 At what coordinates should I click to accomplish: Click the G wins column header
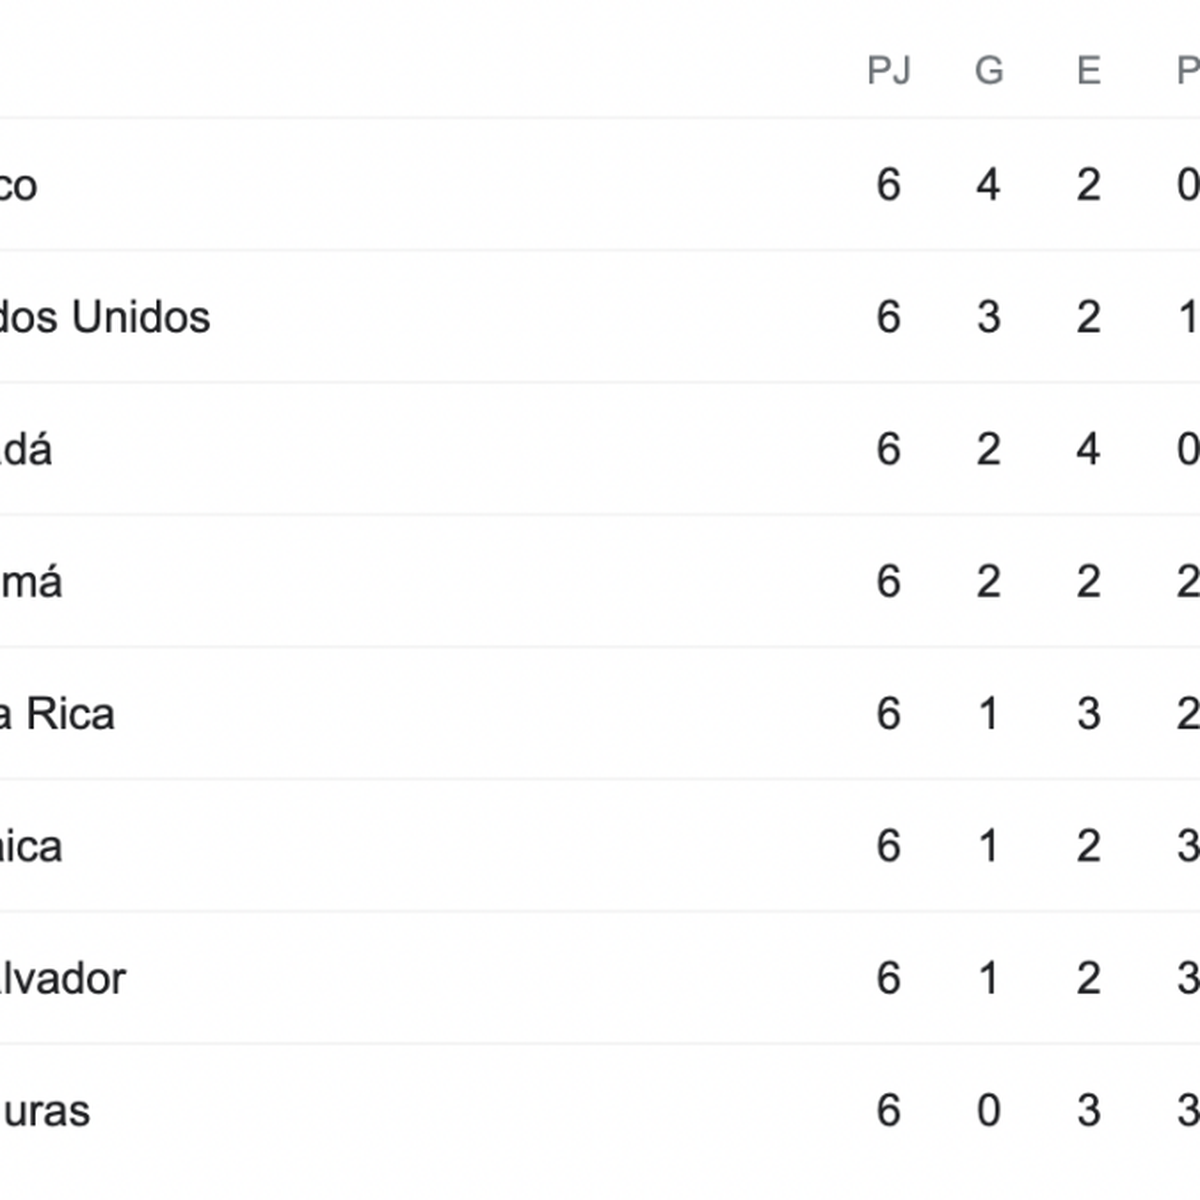pyautogui.click(x=988, y=71)
